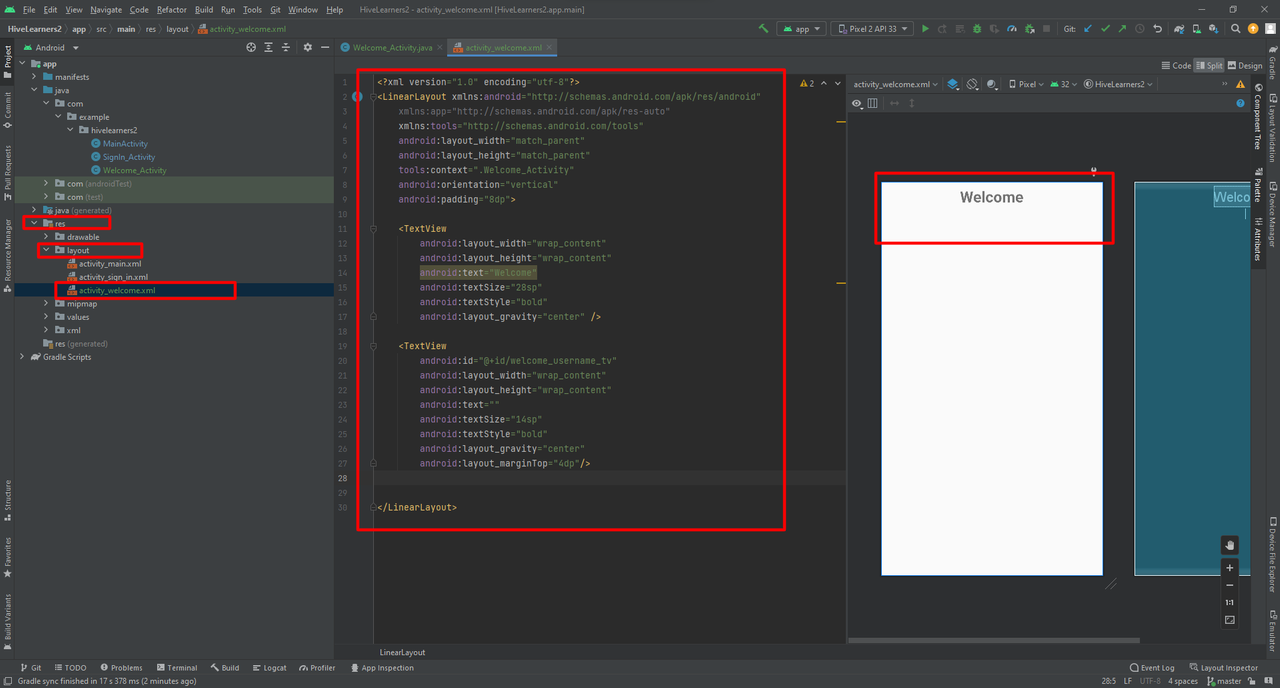Click master branch in the status bar
The height and width of the screenshot is (688, 1280).
[1222, 680]
